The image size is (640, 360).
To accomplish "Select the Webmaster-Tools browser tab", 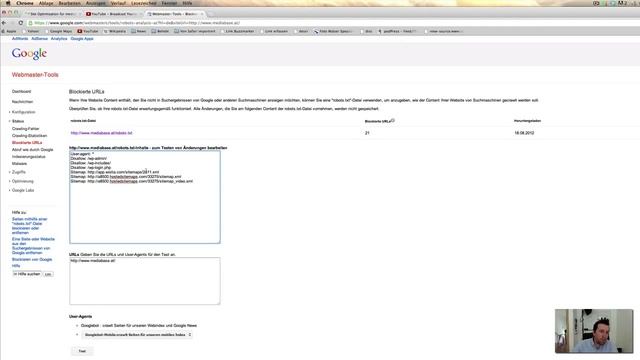I will (175, 14).
